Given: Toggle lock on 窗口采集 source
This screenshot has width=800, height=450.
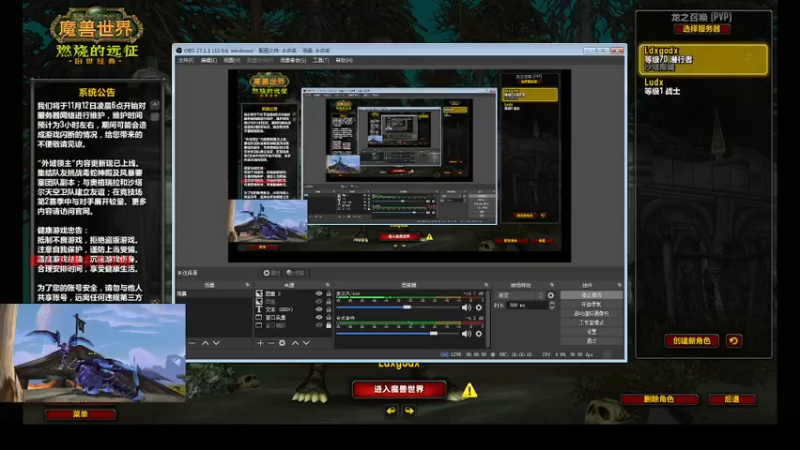Looking at the screenshot, I should point(329,317).
